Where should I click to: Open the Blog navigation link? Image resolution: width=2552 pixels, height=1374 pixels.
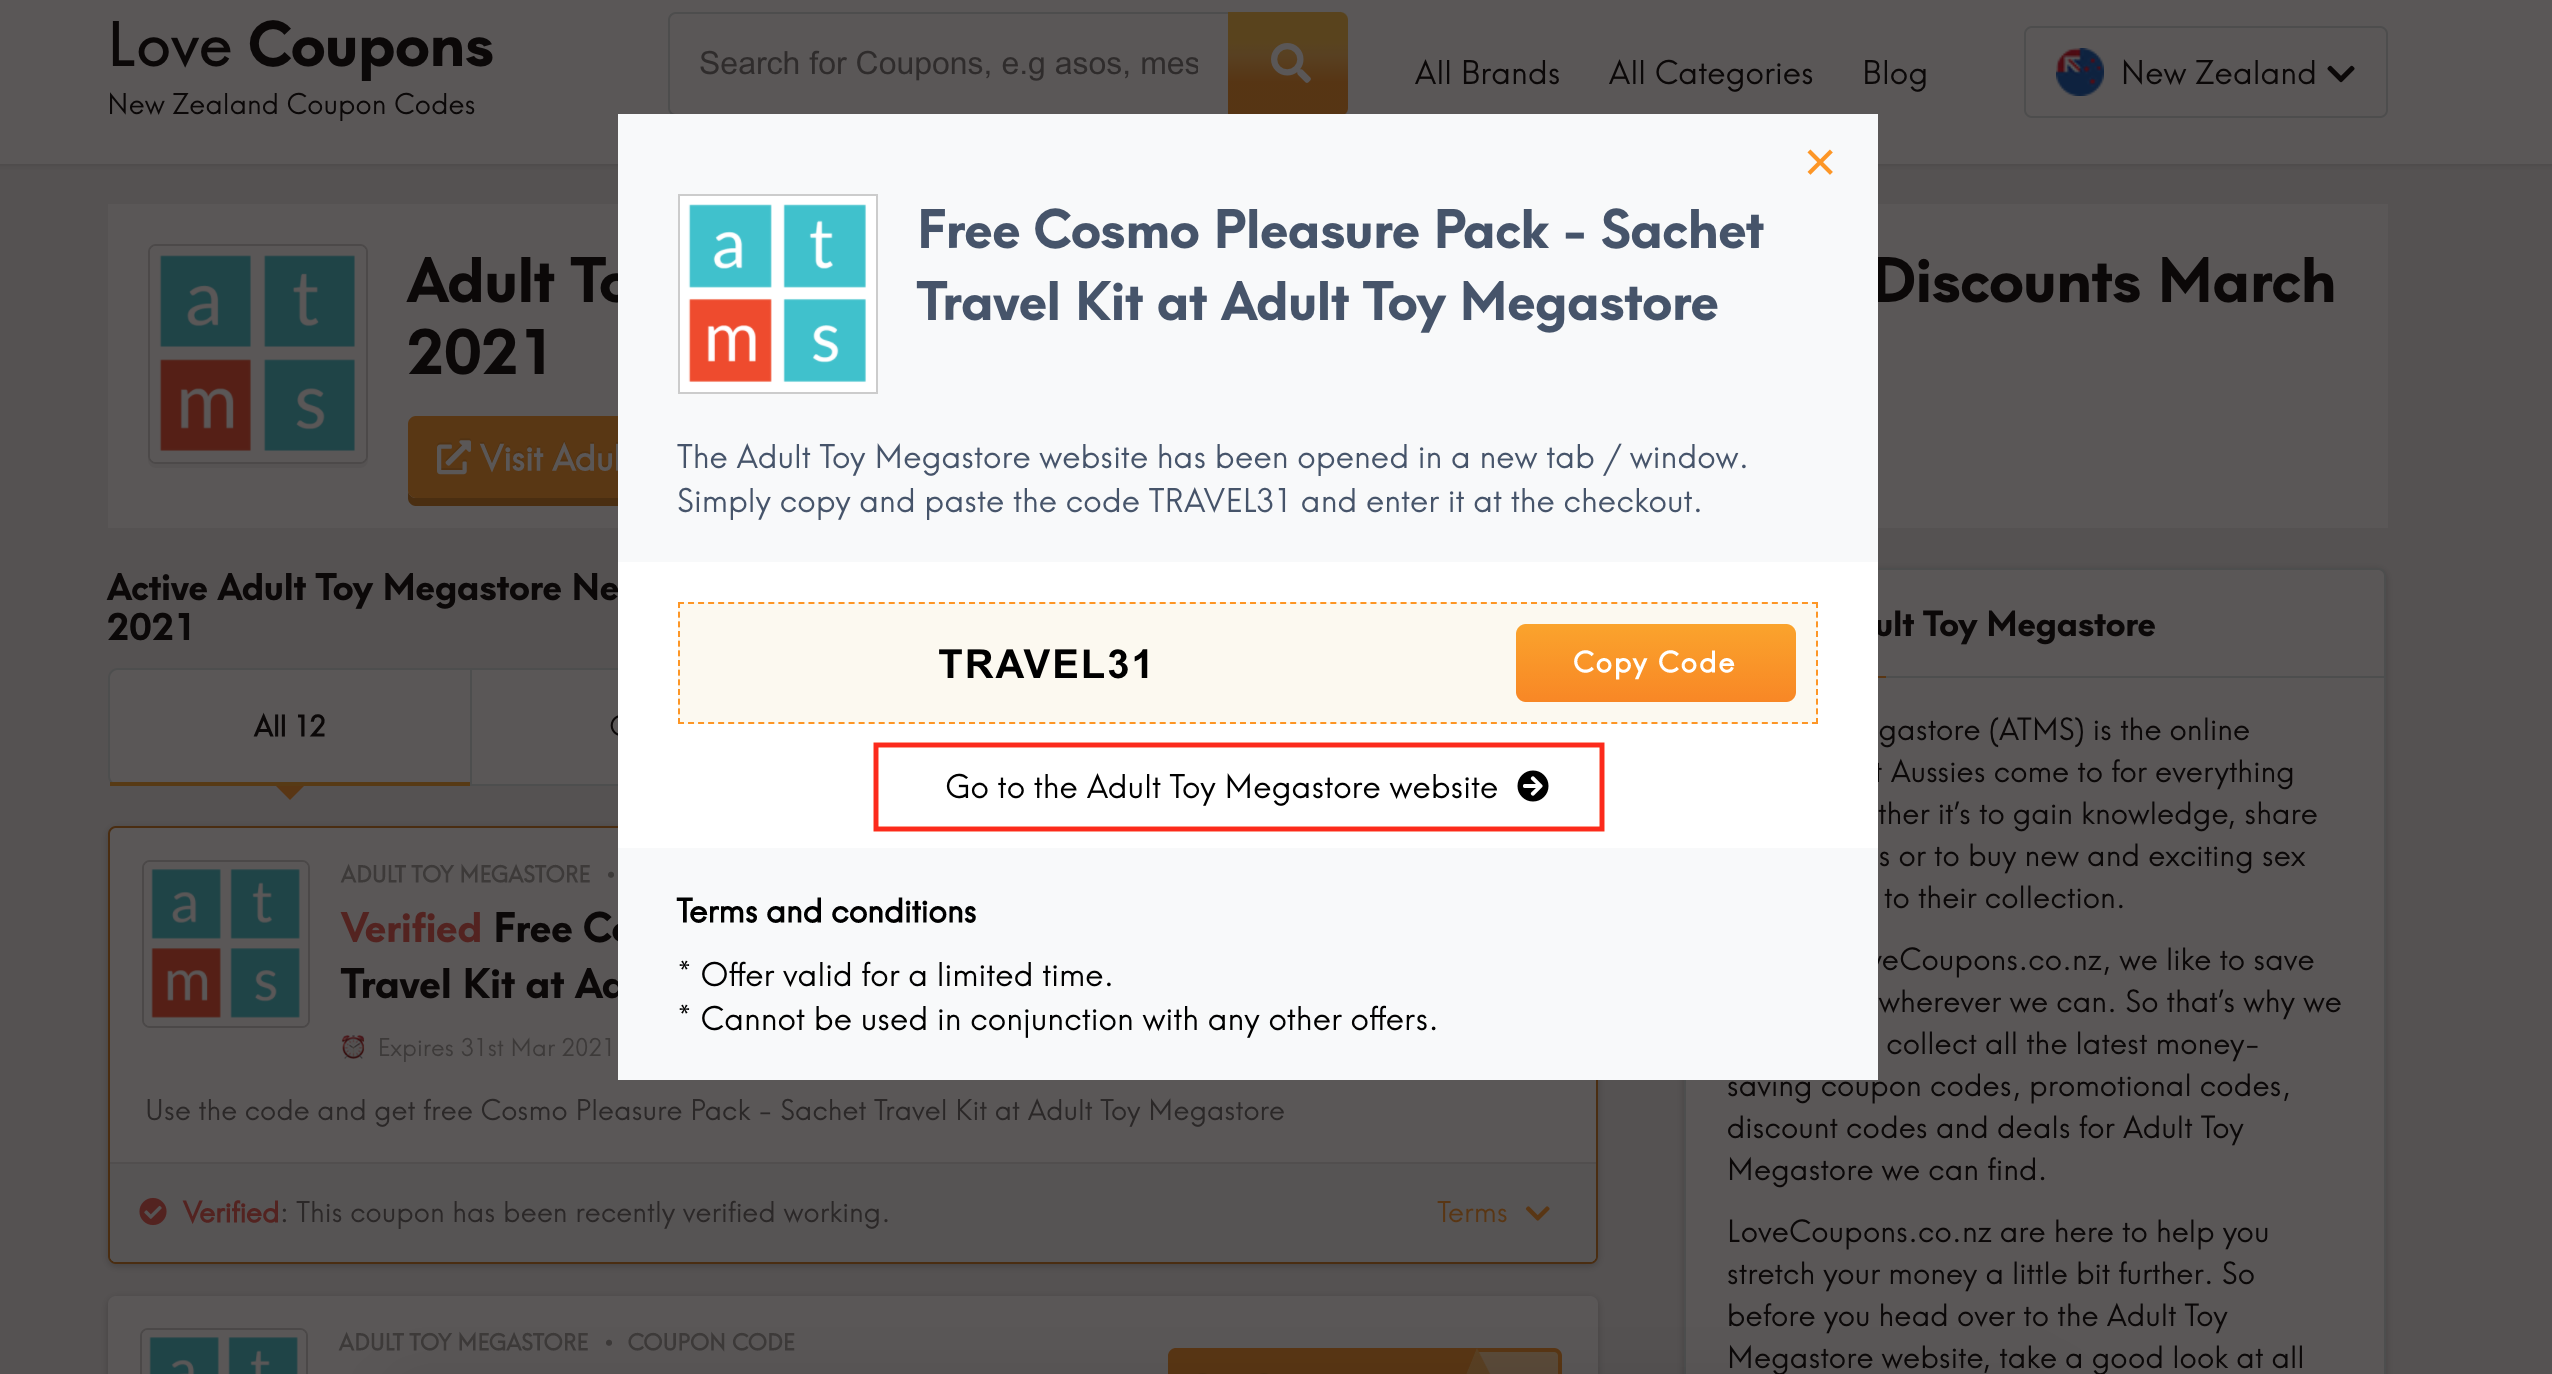(x=1894, y=73)
